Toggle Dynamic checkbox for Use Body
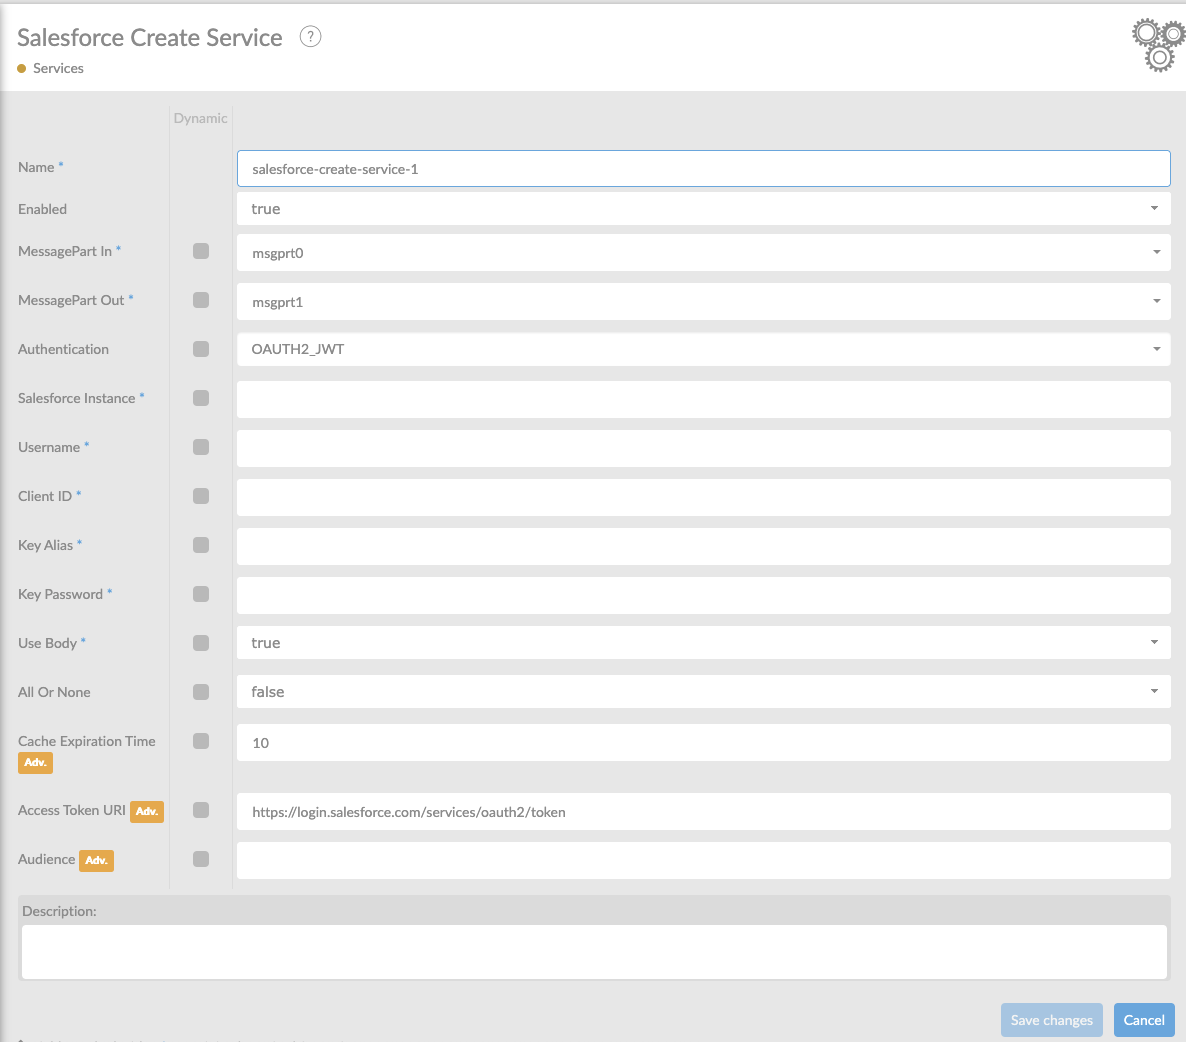 (200, 643)
